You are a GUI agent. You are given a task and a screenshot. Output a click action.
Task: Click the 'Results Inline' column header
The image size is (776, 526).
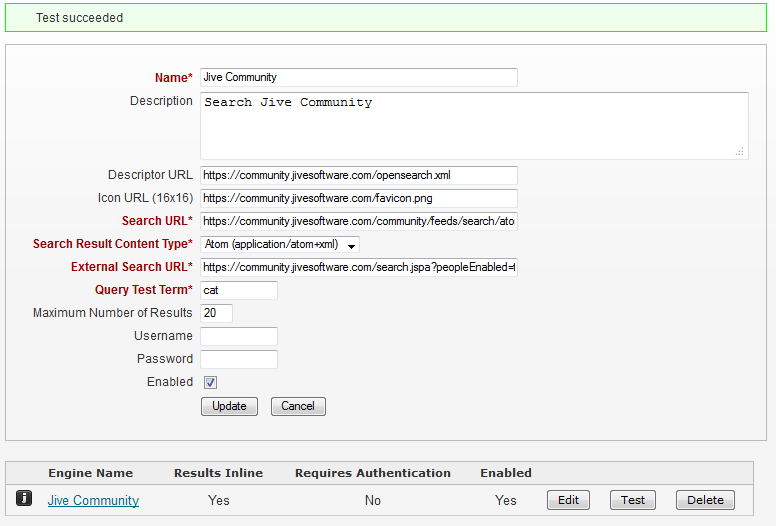coord(218,473)
